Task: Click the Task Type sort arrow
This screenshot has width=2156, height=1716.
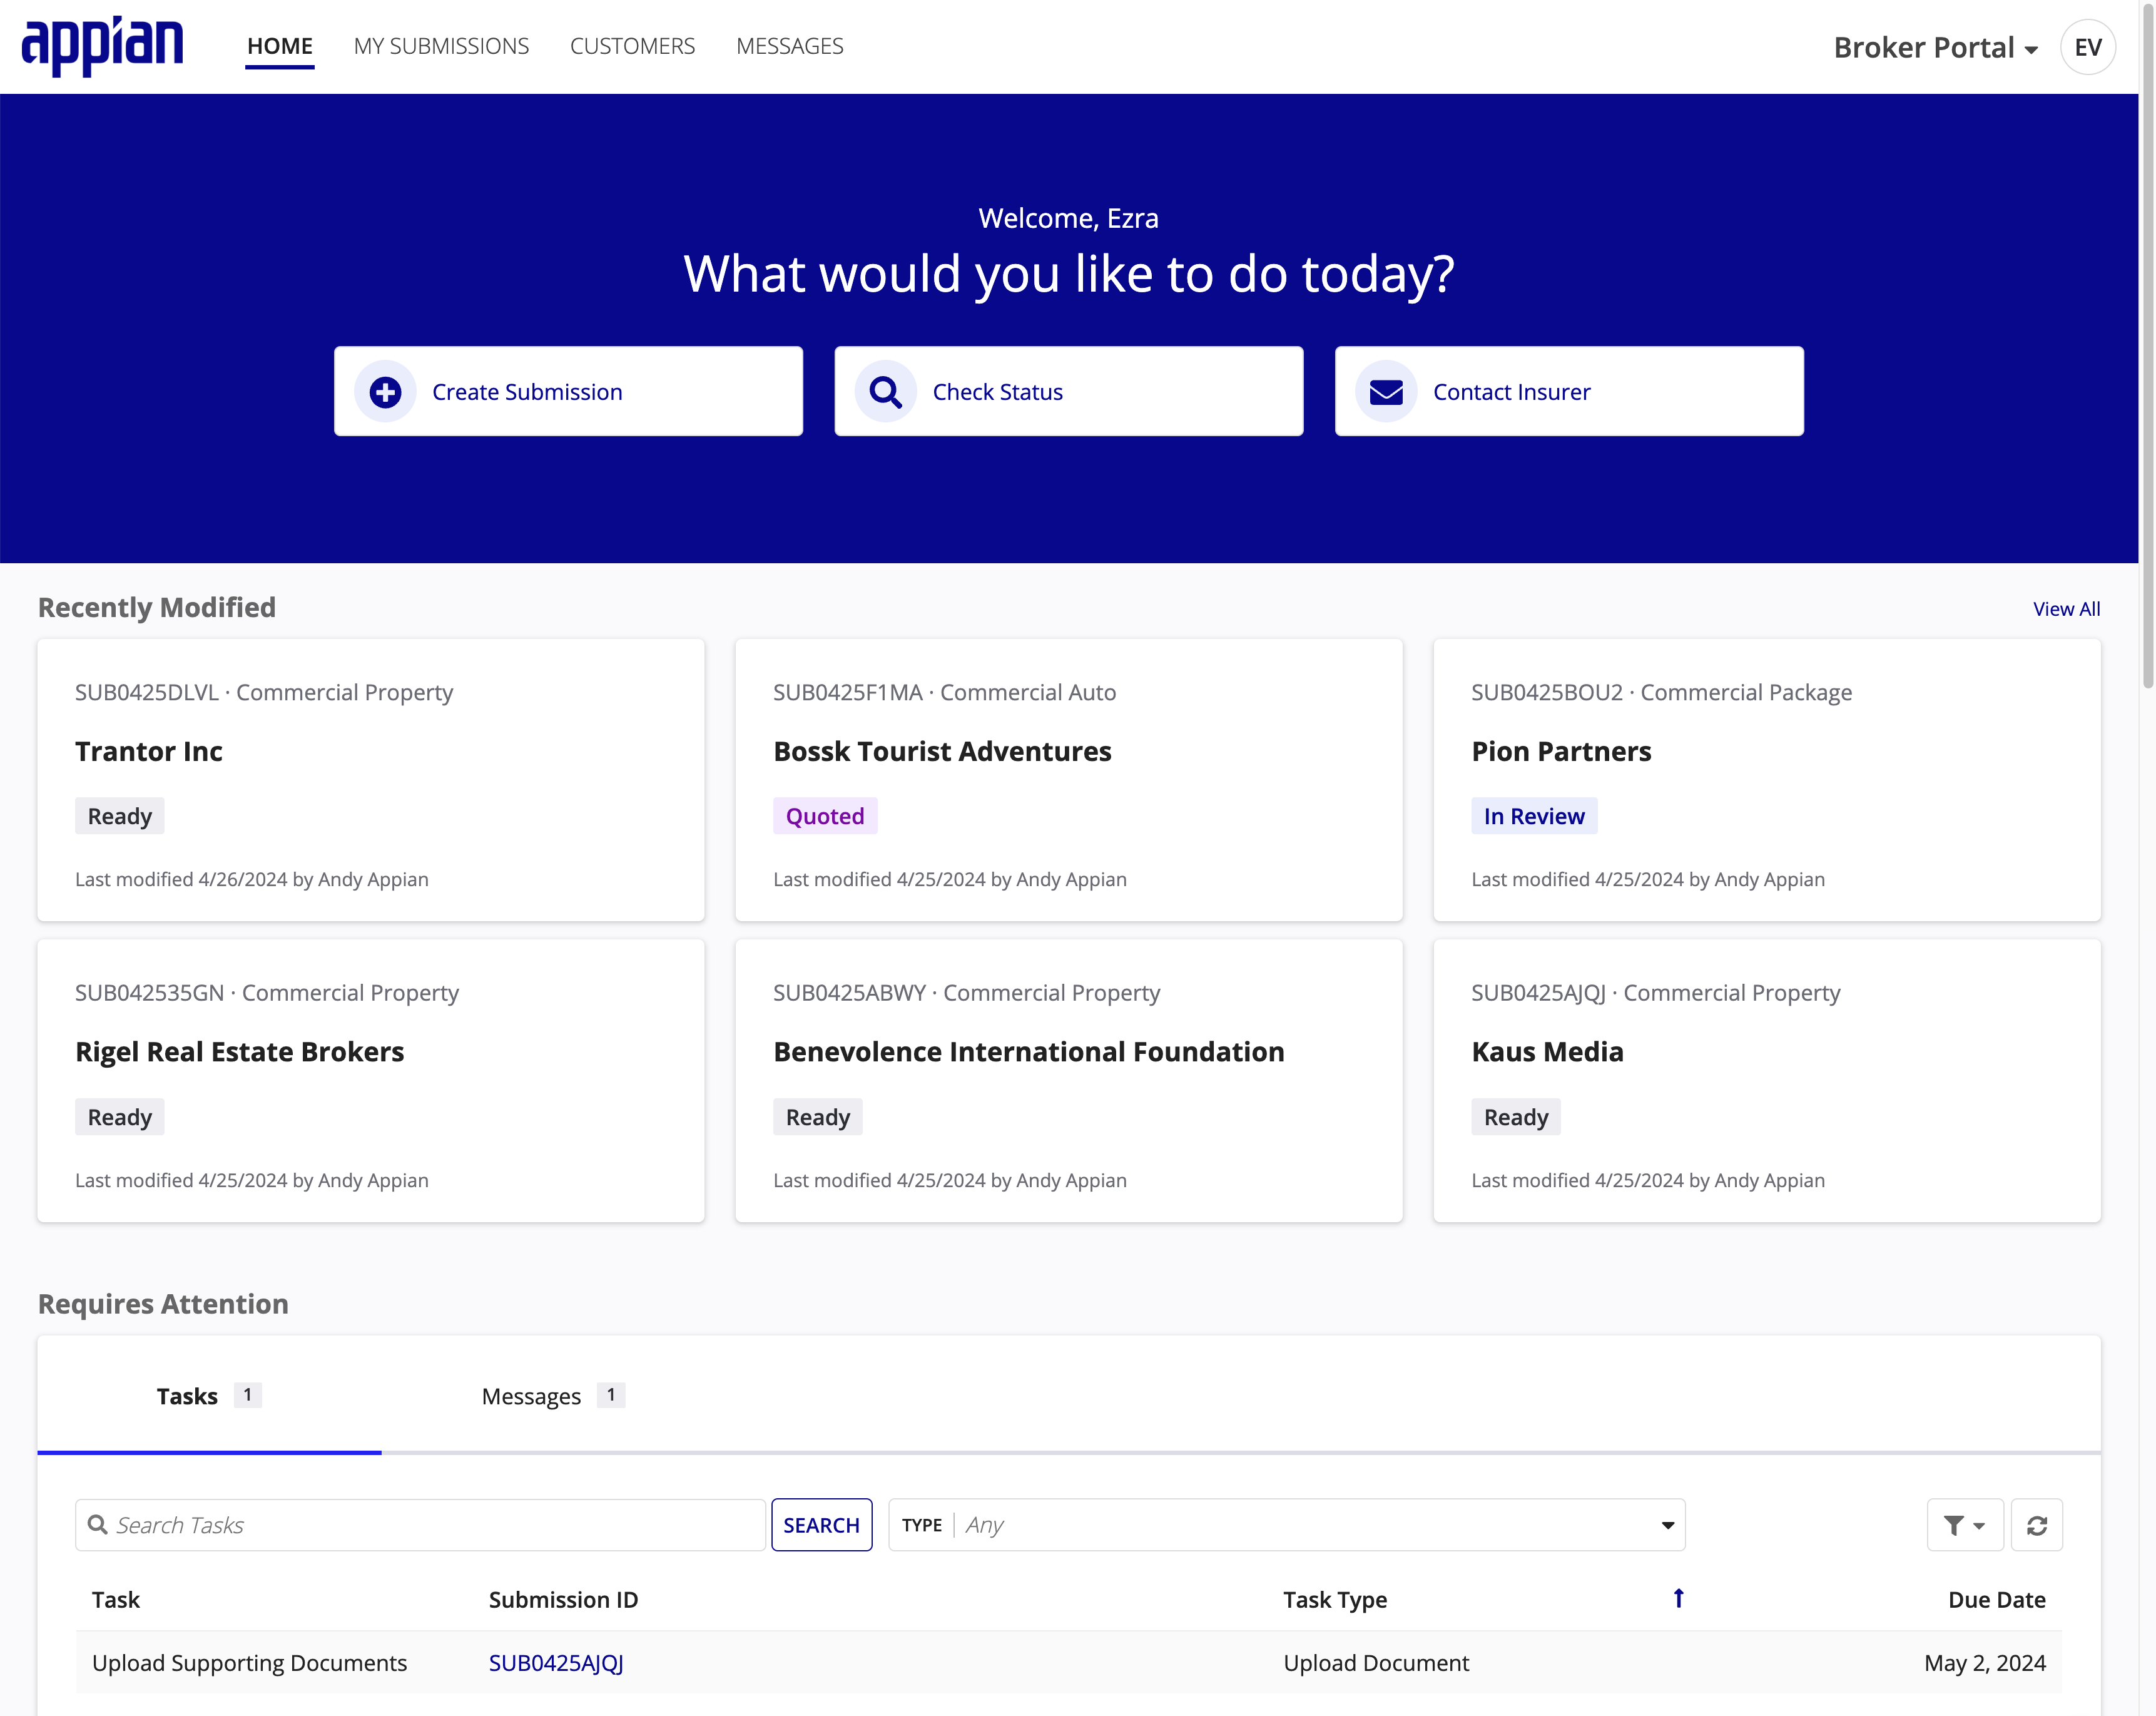Action: pos(1679,1598)
